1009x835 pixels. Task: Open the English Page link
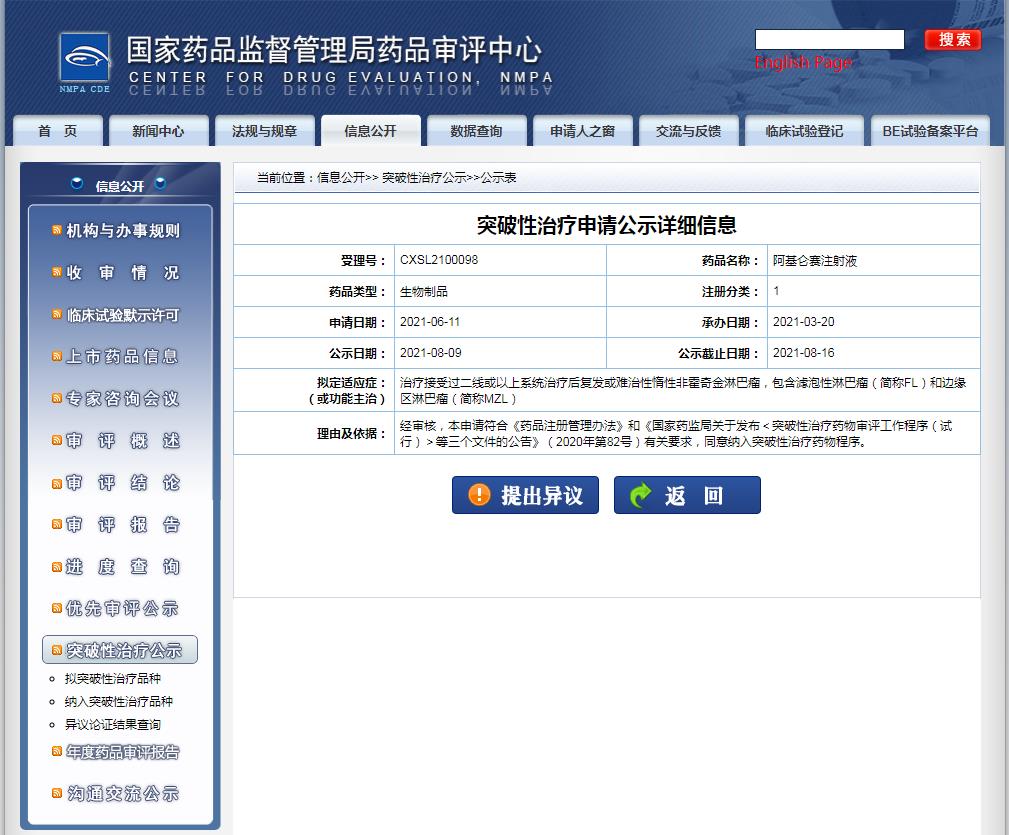click(x=804, y=62)
